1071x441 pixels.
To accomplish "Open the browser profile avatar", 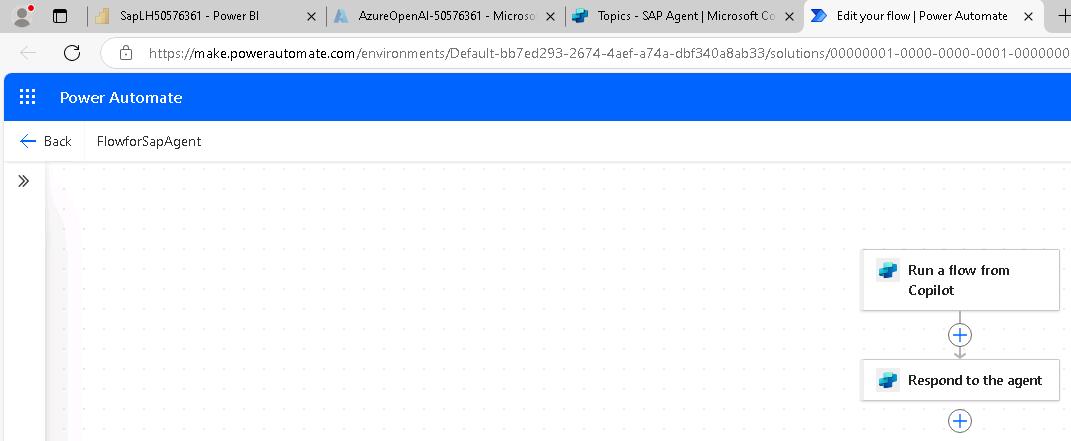I will pyautogui.click(x=22, y=16).
